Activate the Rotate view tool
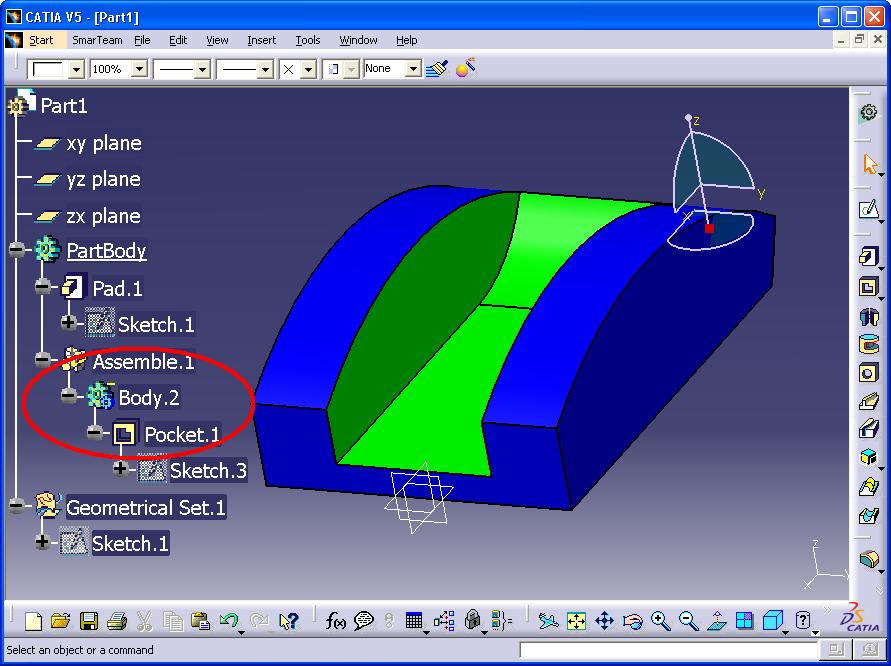The height and width of the screenshot is (666, 891). tap(632, 621)
